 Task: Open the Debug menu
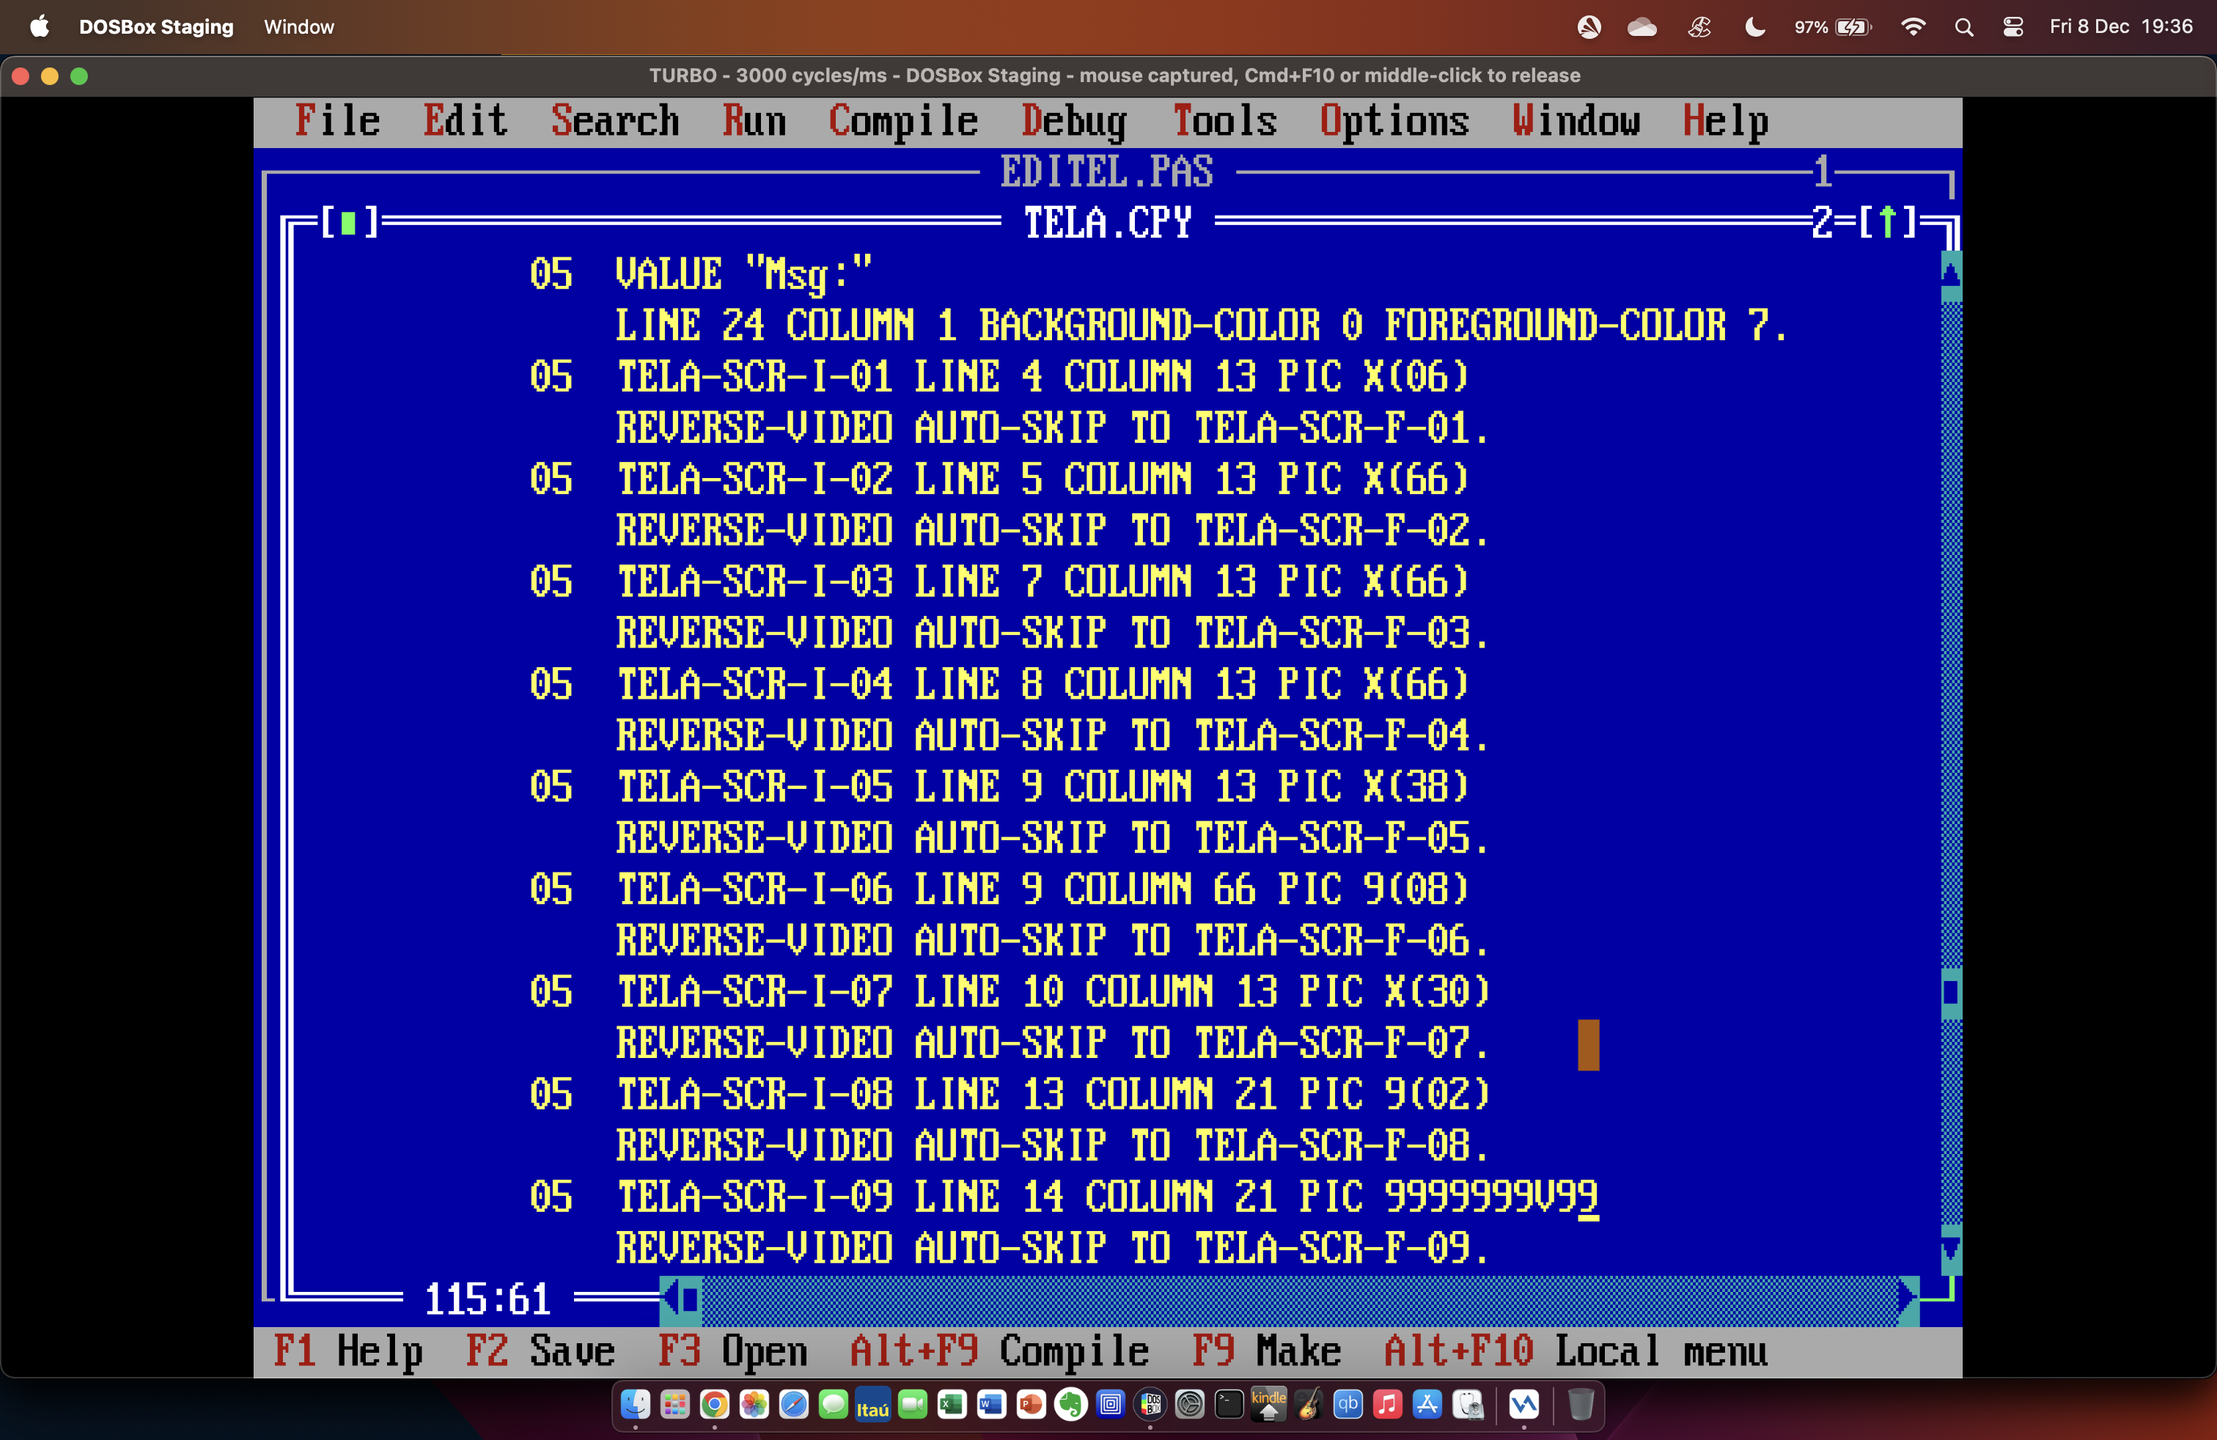pos(1073,122)
